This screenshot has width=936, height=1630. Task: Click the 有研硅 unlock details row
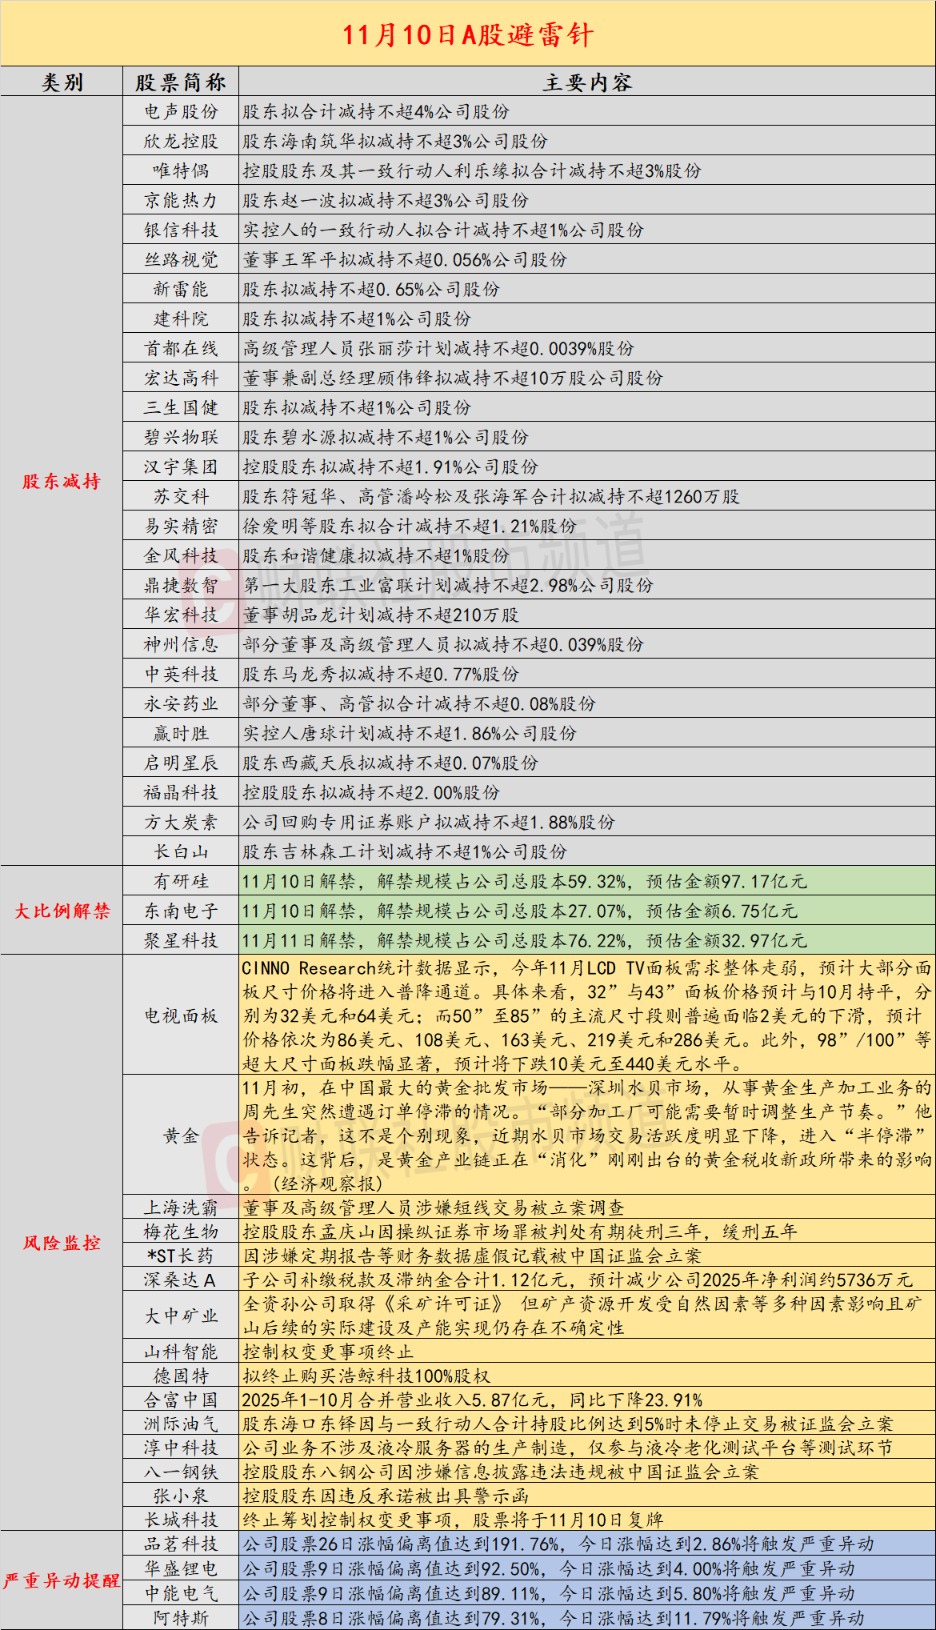587,881
